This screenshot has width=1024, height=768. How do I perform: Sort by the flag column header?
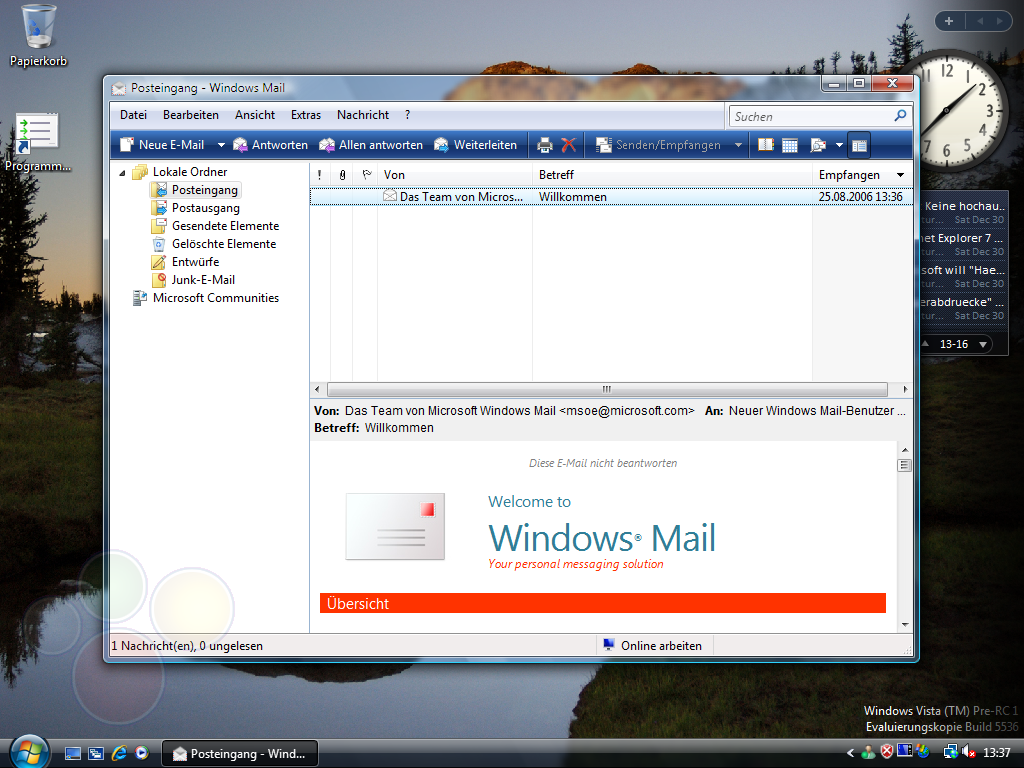pyautogui.click(x=366, y=175)
